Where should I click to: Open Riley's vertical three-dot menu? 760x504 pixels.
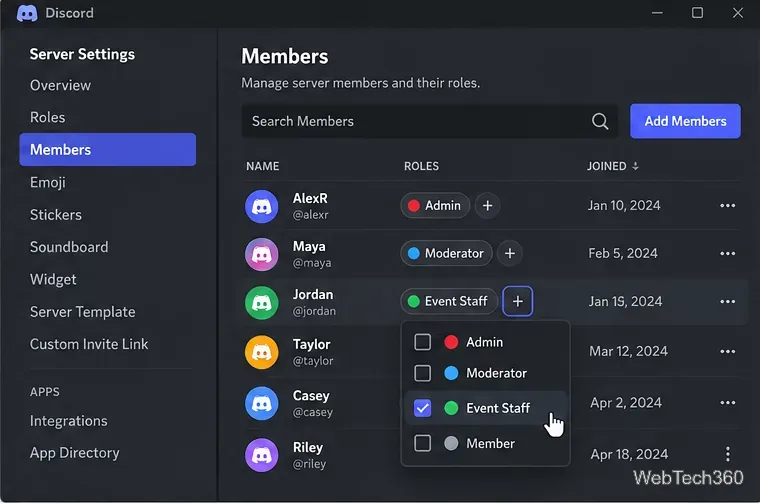click(728, 454)
